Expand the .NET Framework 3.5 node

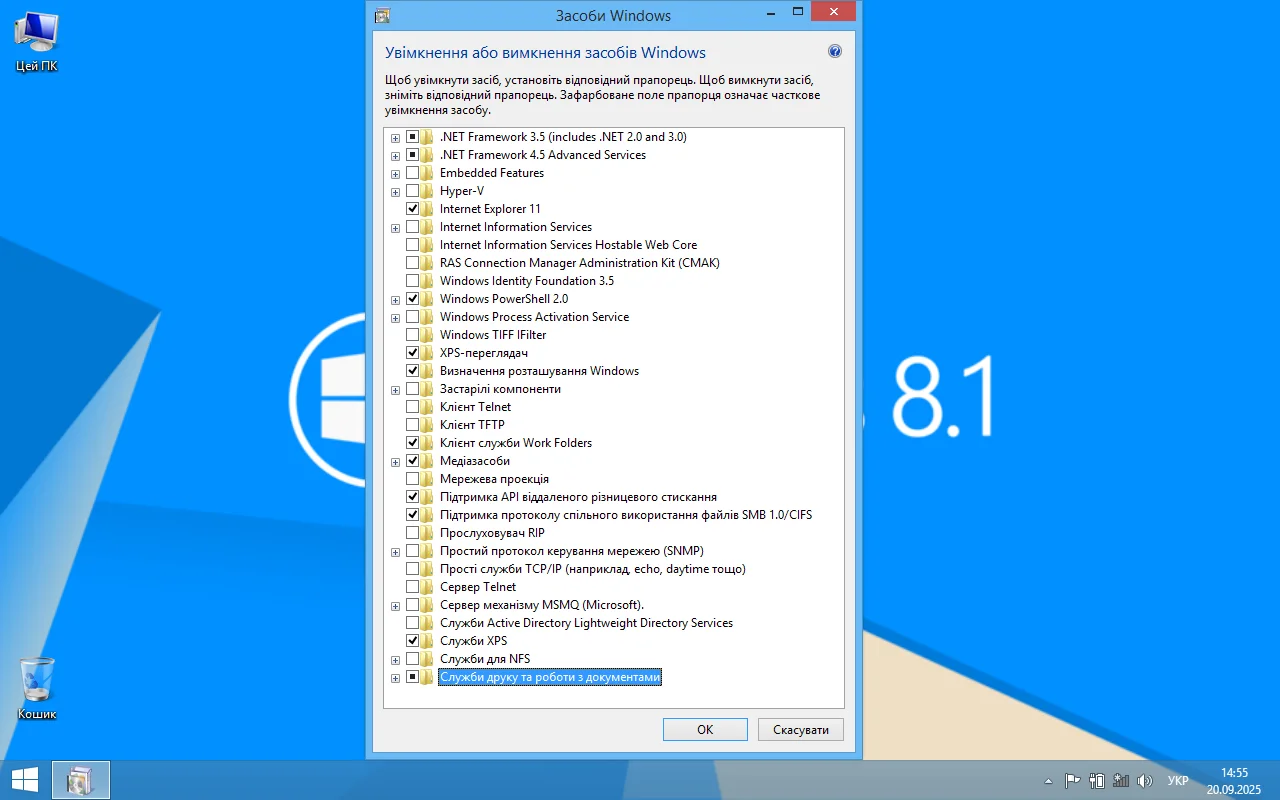(x=396, y=138)
